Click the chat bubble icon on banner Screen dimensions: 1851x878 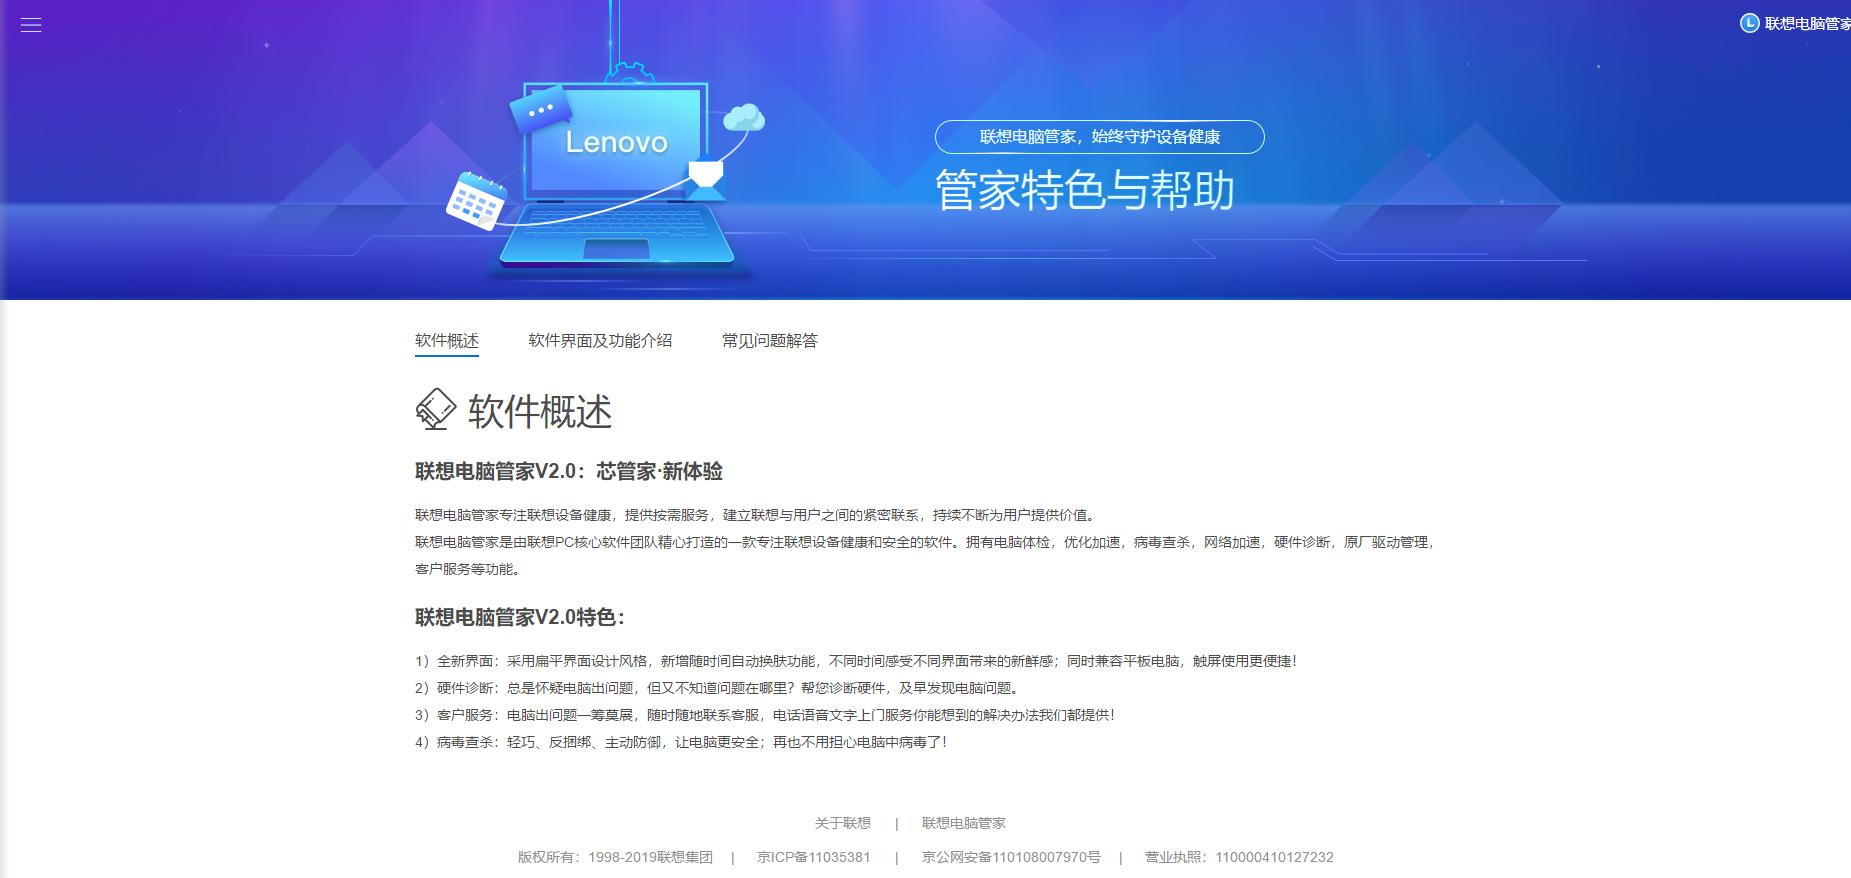540,110
